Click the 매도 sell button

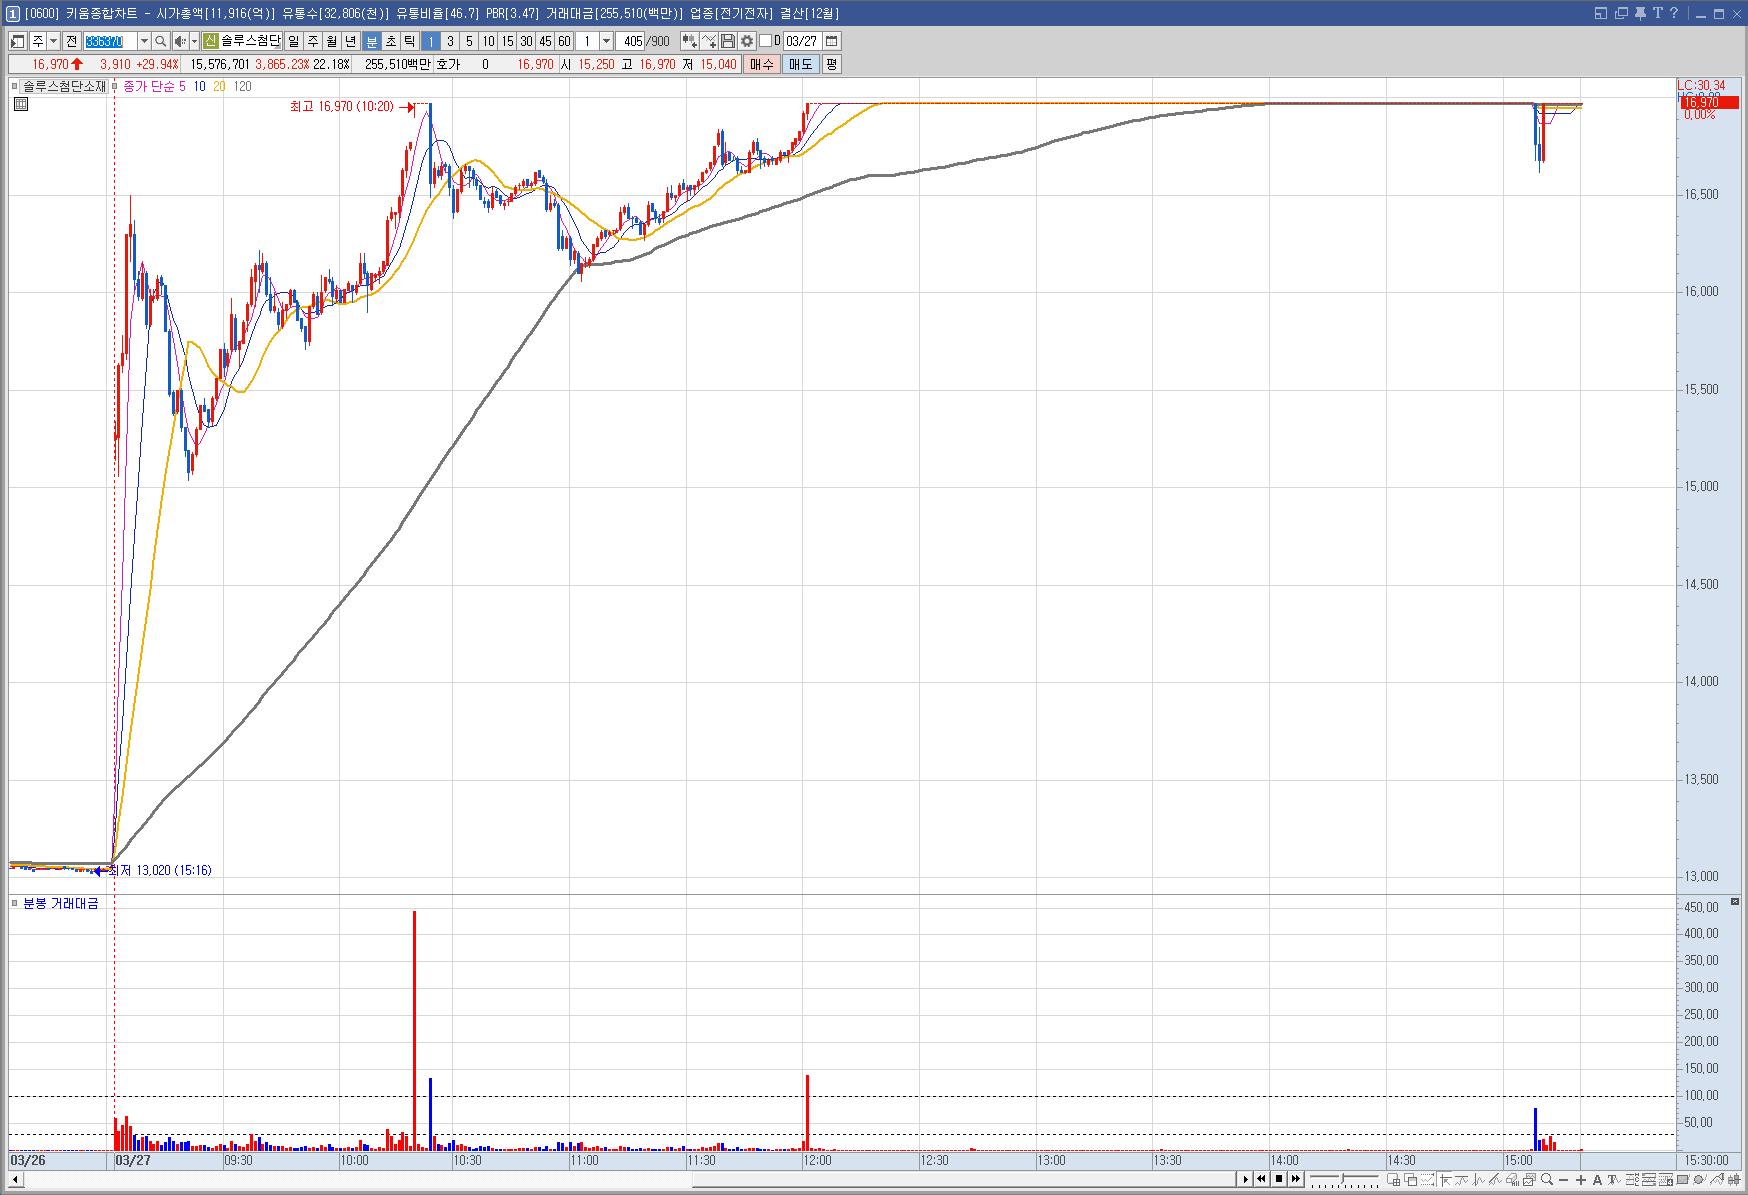point(801,64)
